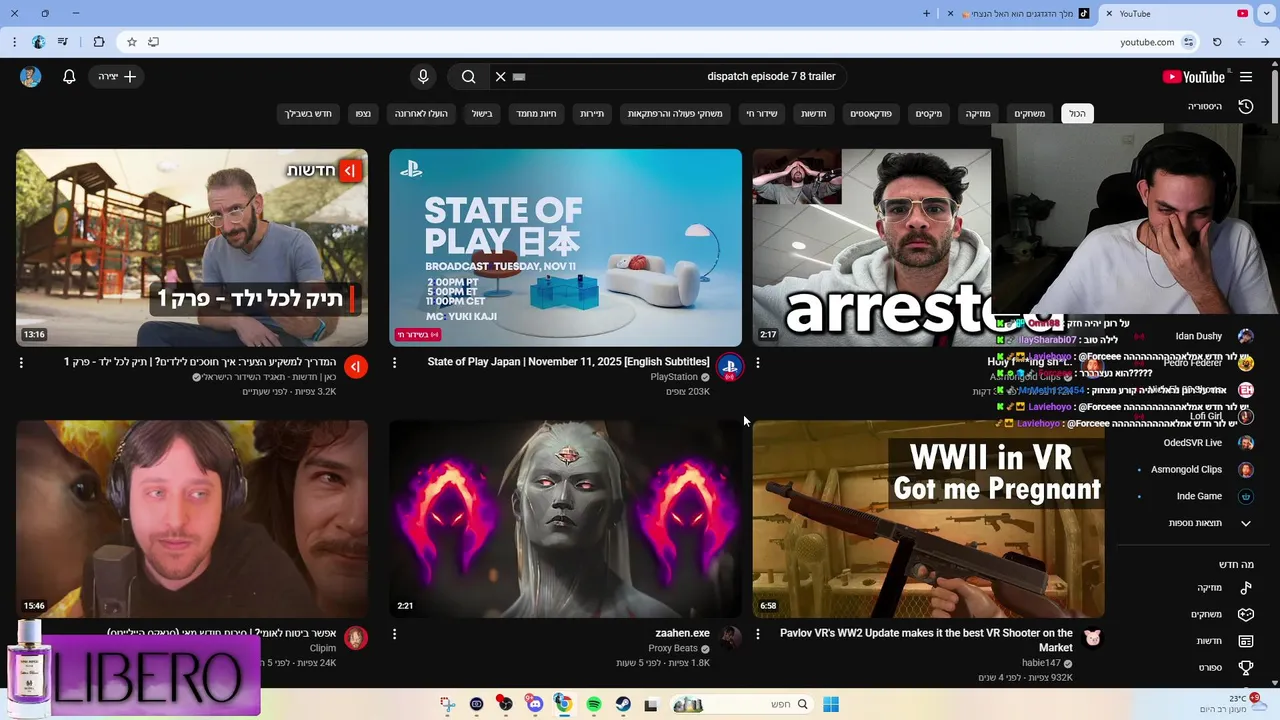
Task: Select the מיקסים (Mixes) filter chip
Action: (x=929, y=114)
